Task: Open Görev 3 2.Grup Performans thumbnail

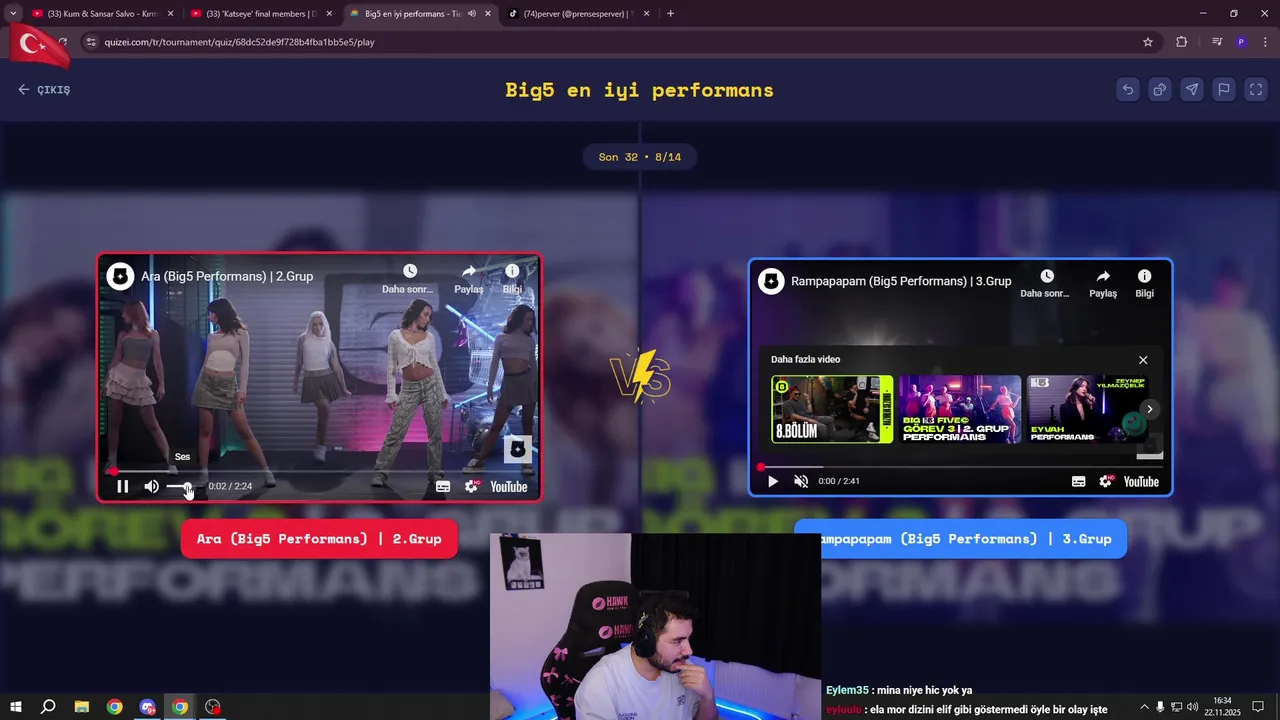Action: (x=960, y=409)
